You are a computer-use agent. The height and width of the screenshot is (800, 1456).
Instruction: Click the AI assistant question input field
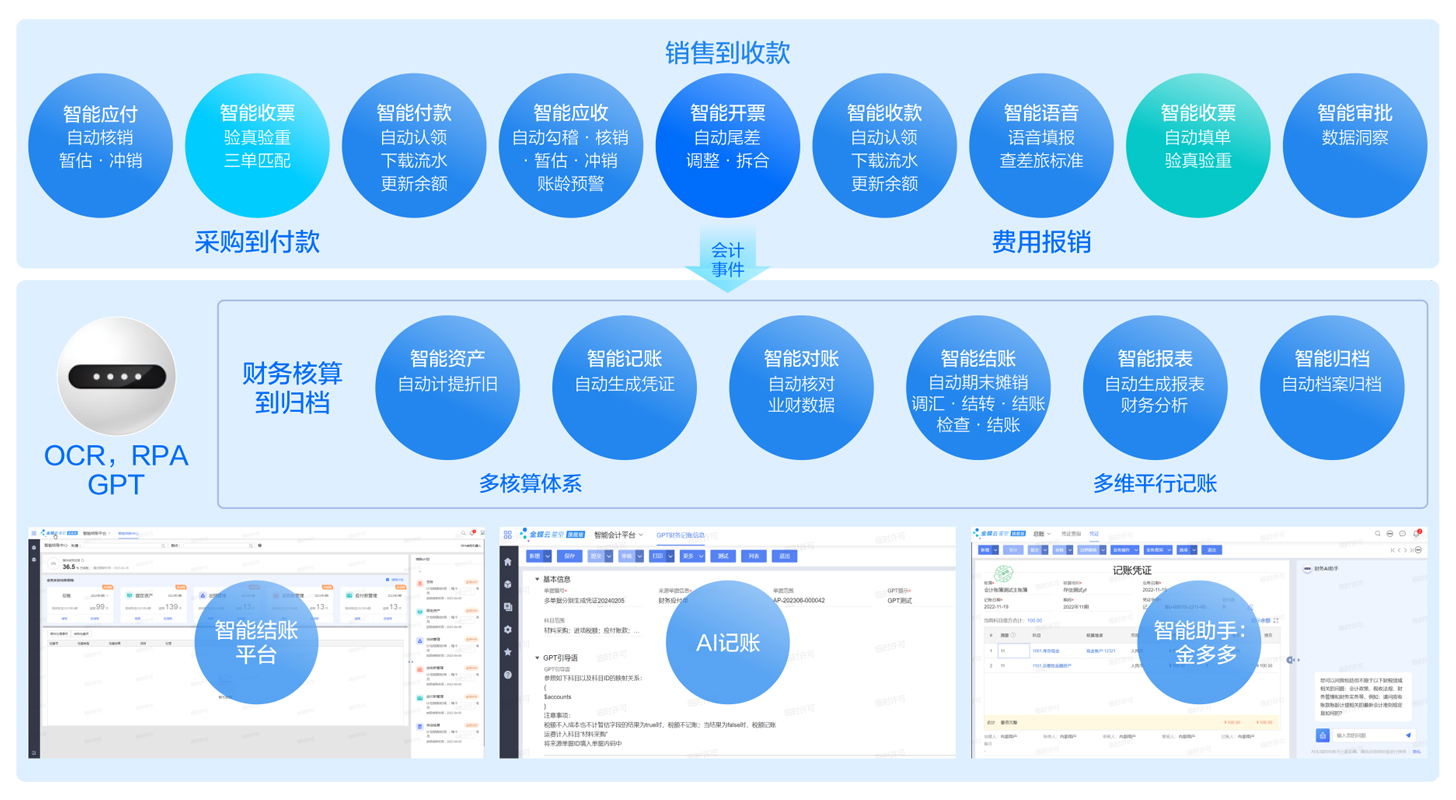[x=1366, y=735]
